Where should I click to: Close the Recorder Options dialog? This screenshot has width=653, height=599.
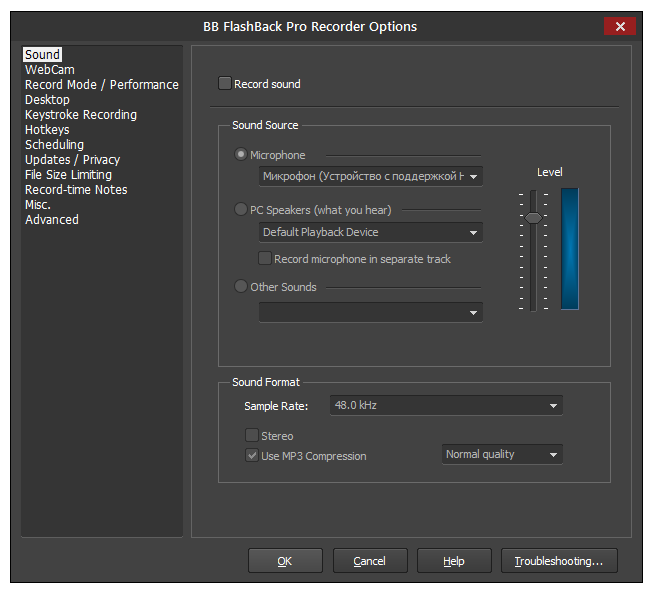[620, 26]
